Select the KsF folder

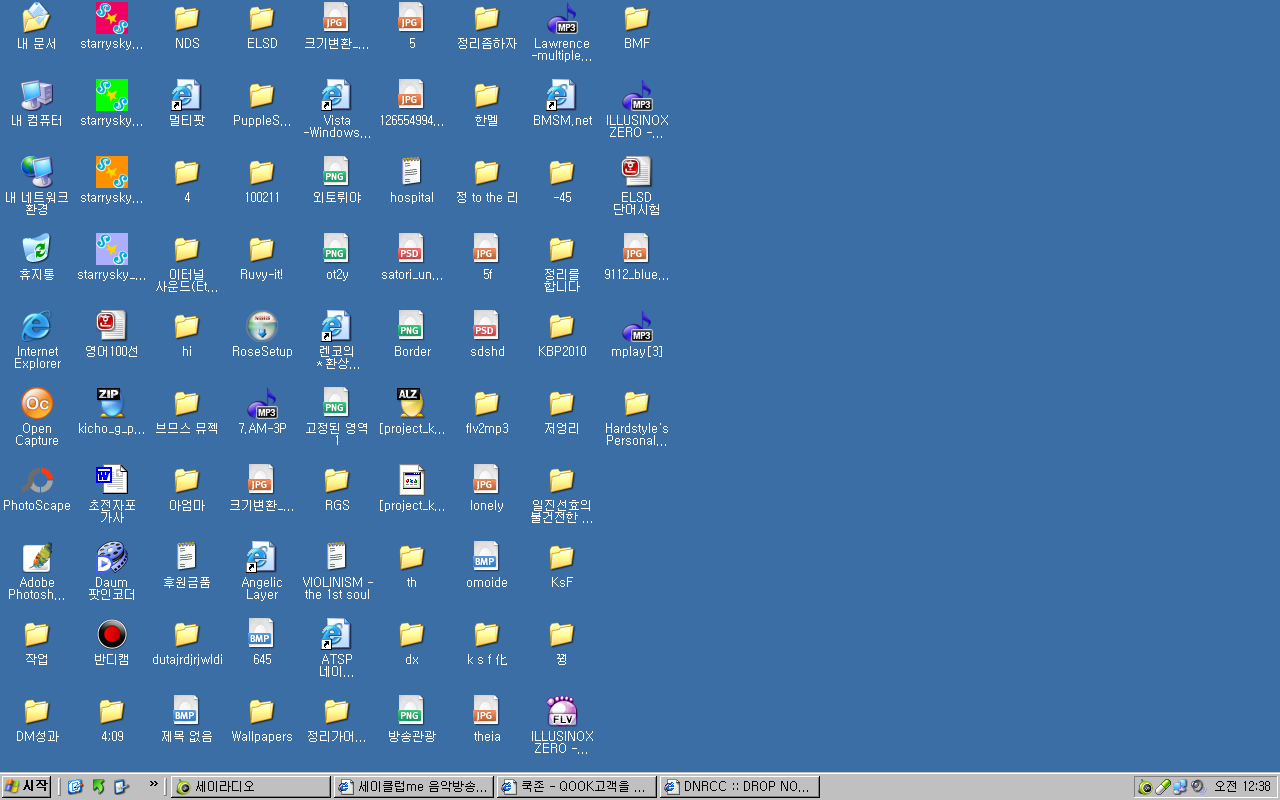(562, 558)
